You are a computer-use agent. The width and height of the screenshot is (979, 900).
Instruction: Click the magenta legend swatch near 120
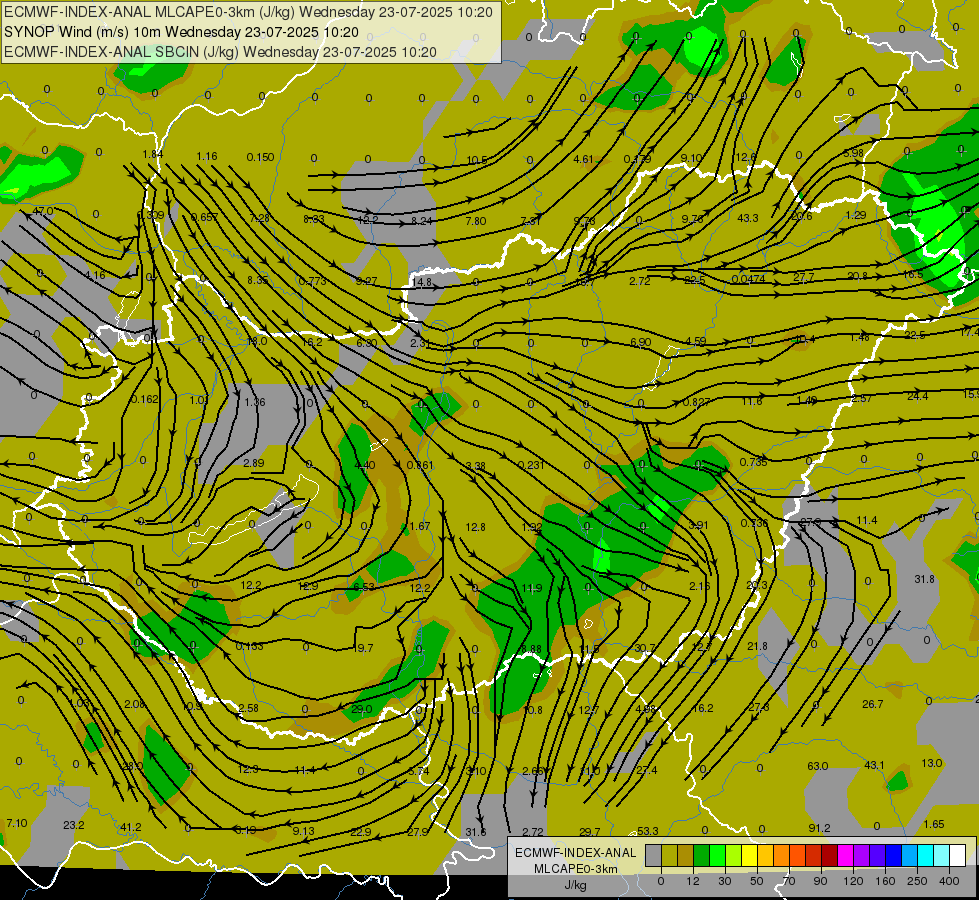(846, 855)
